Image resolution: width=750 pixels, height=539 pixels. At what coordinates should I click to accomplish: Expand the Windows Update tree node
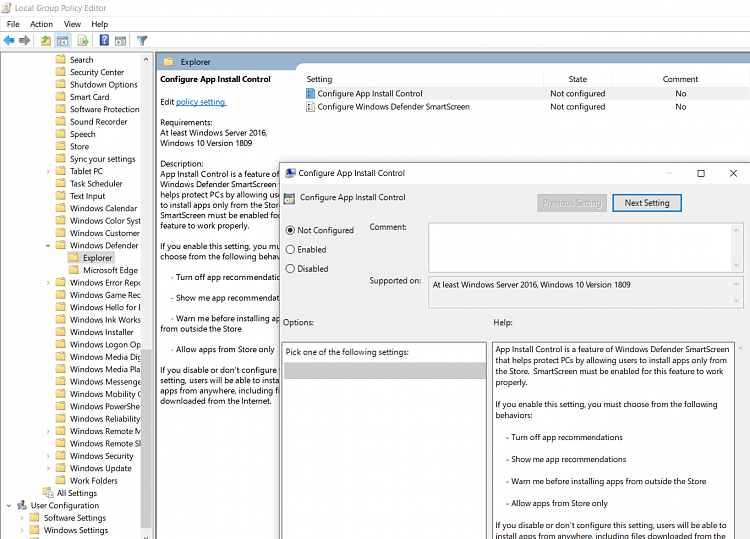click(x=48, y=468)
